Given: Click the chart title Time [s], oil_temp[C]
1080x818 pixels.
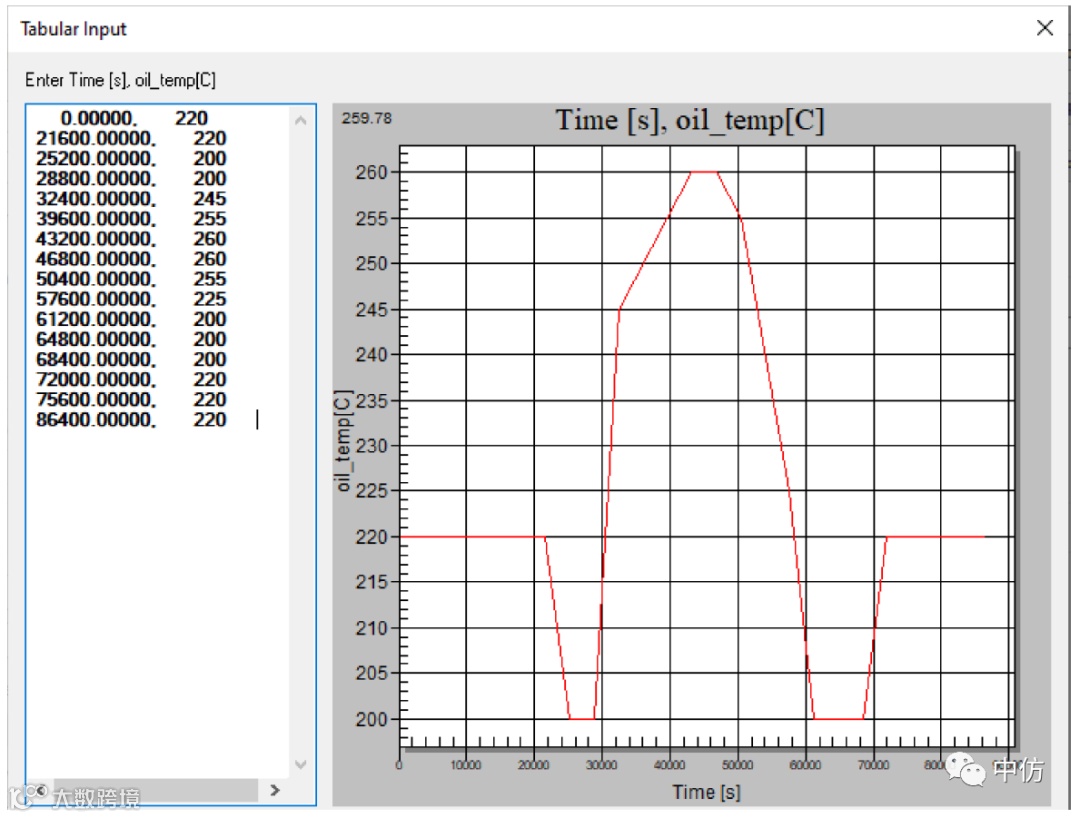Looking at the screenshot, I should click(x=689, y=120).
